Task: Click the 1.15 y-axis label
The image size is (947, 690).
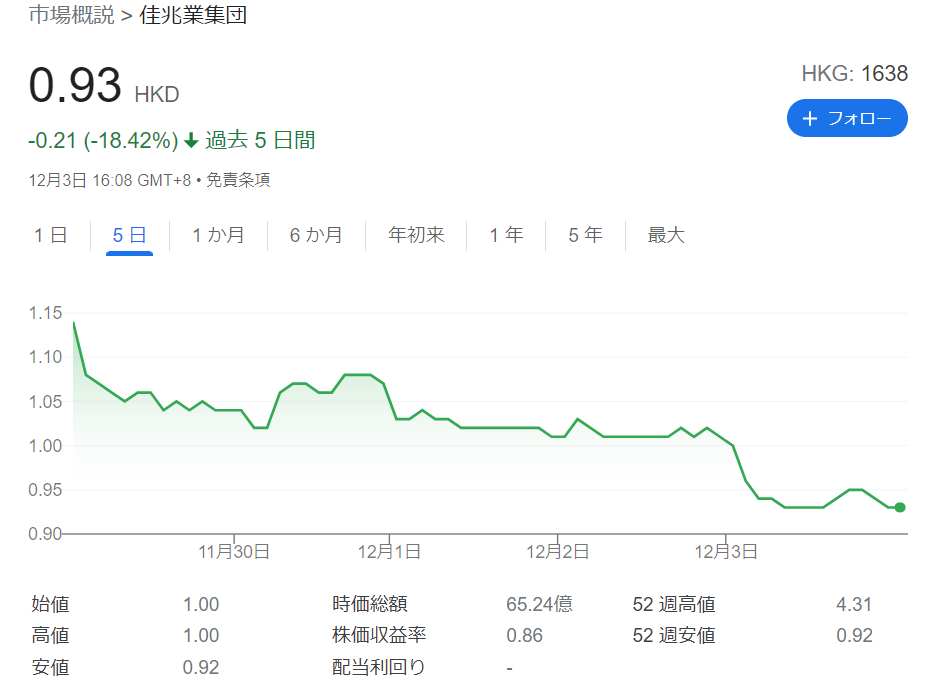Action: (x=45, y=313)
